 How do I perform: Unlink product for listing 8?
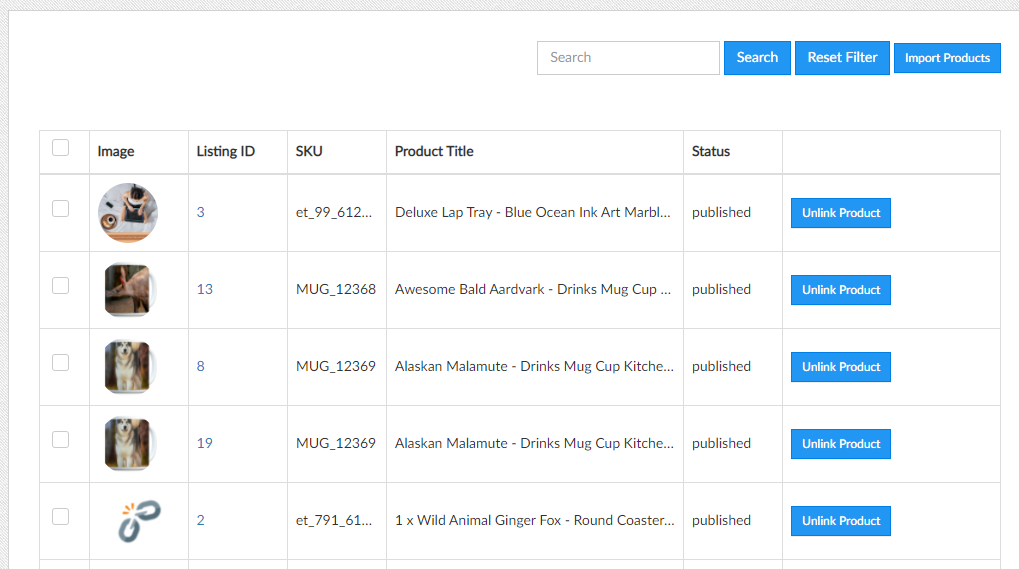point(840,367)
